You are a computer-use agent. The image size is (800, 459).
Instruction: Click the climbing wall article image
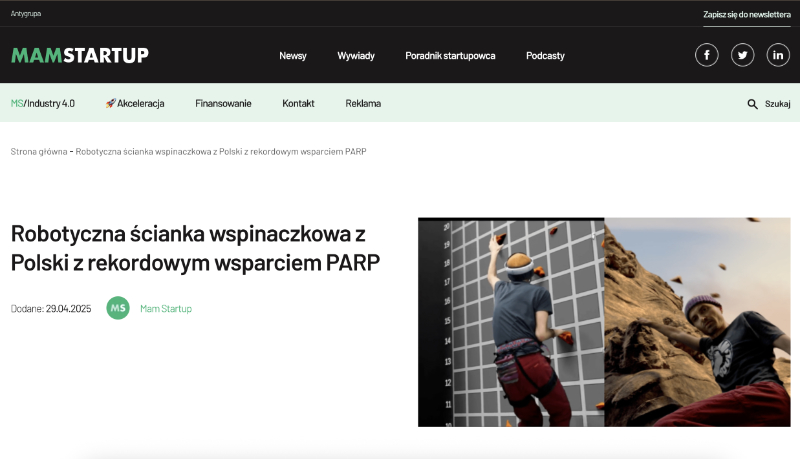604,322
